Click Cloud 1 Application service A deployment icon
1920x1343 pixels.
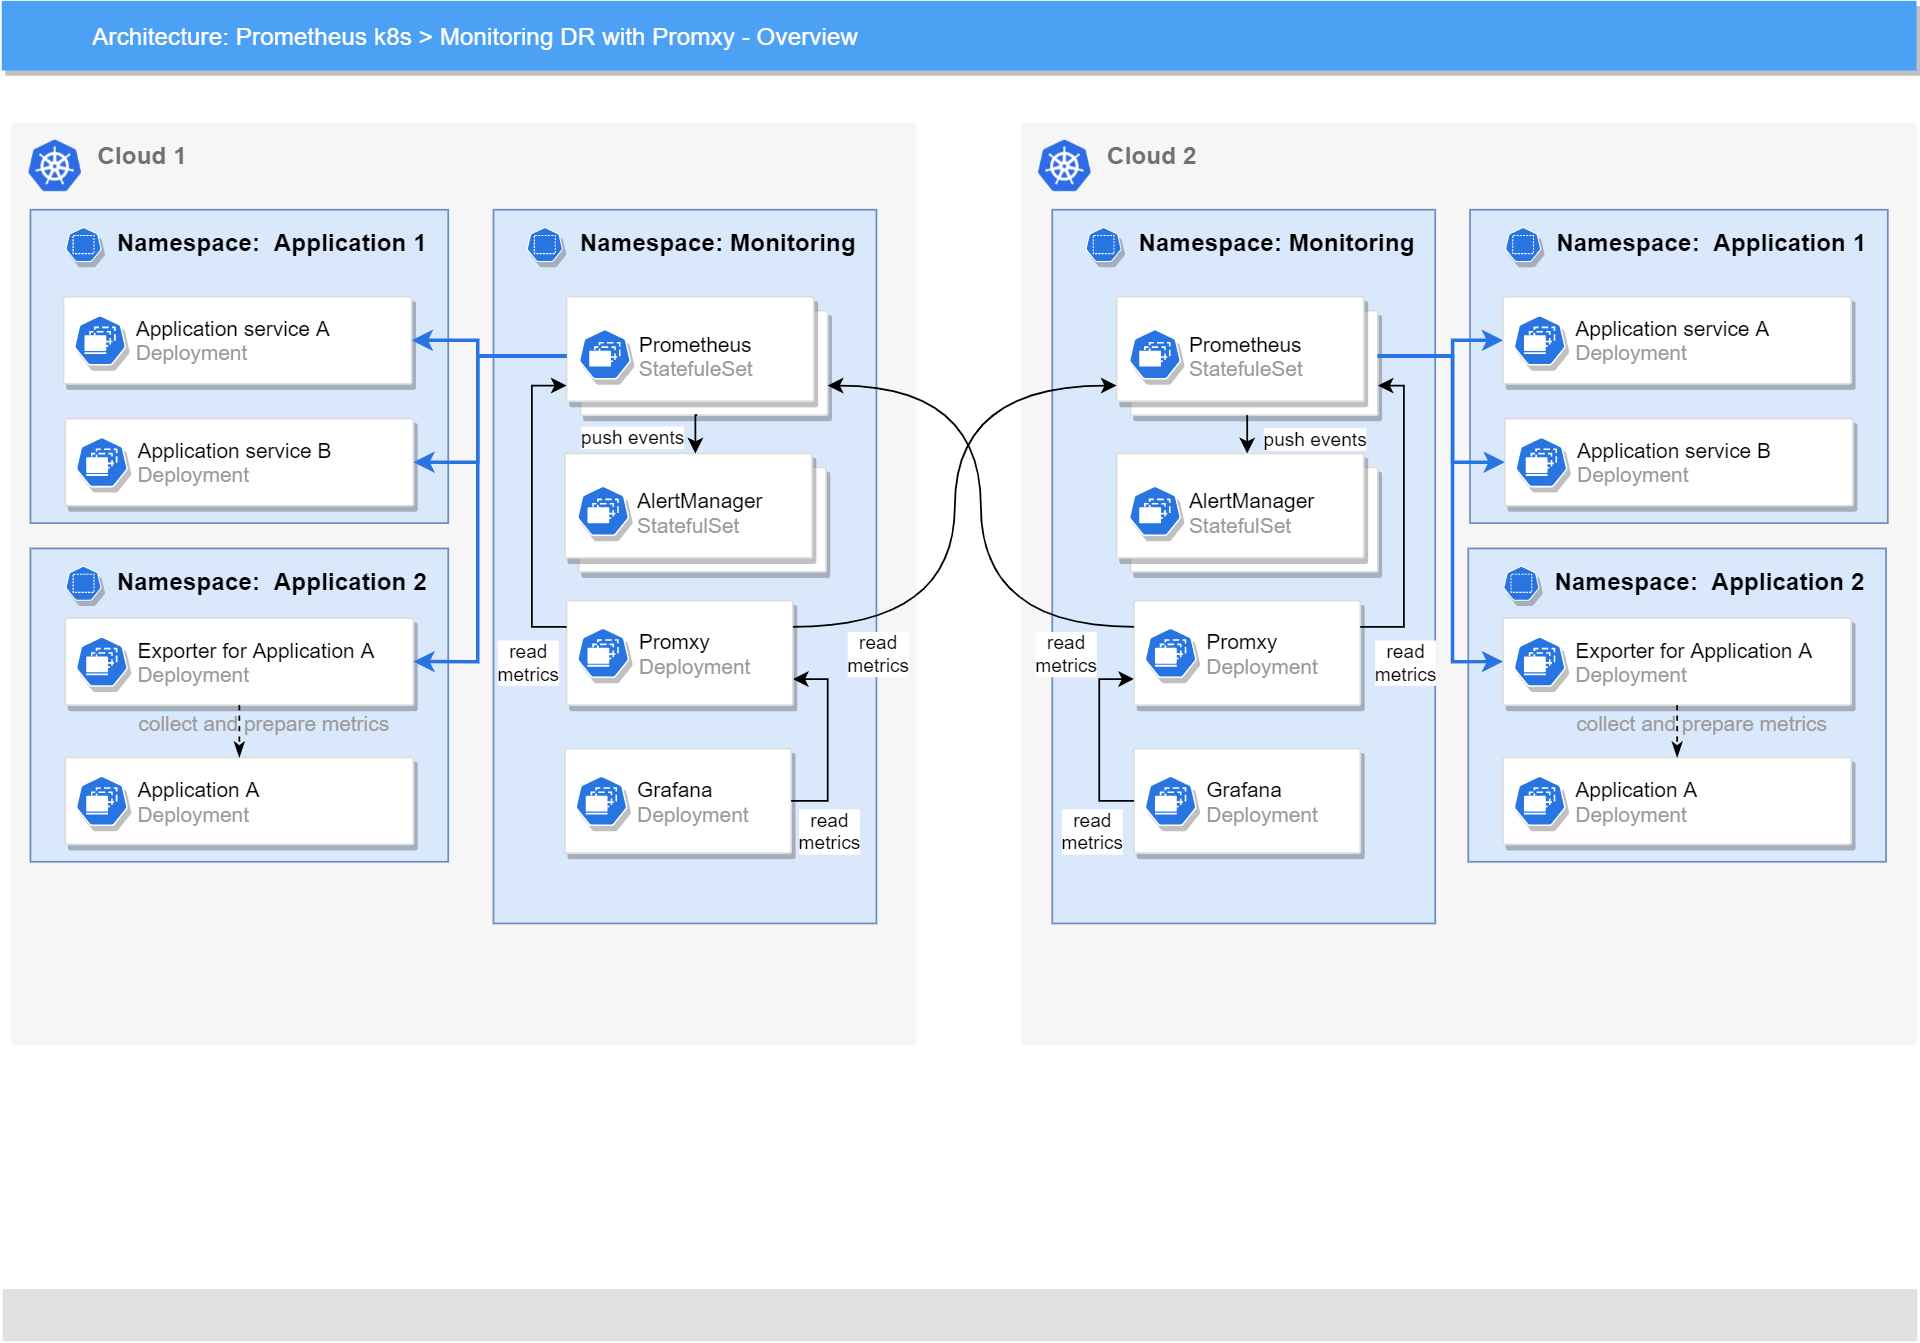click(x=100, y=342)
